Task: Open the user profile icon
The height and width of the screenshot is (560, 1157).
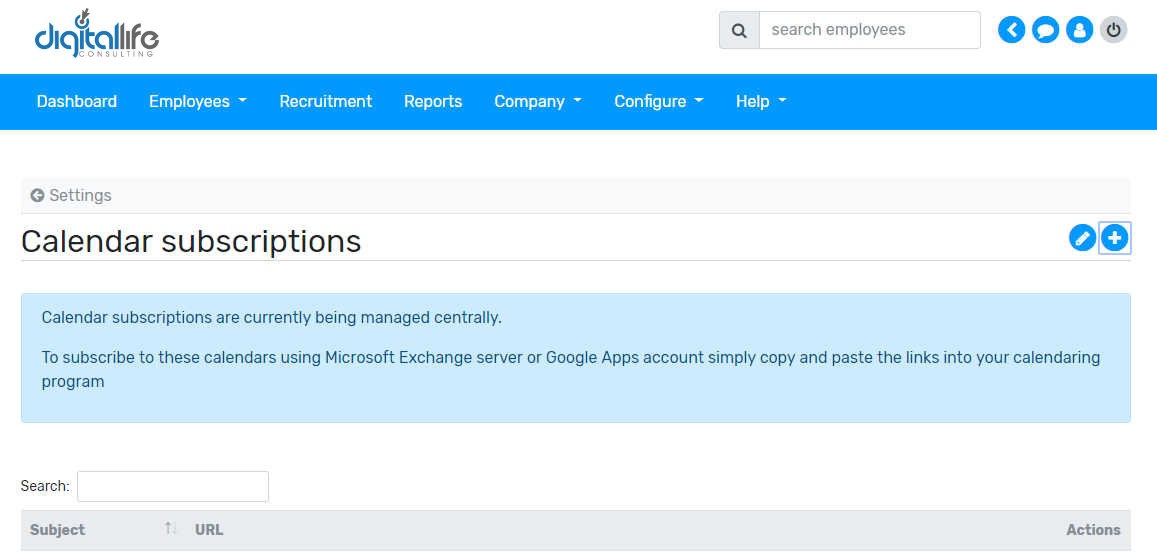Action: click(x=1079, y=30)
